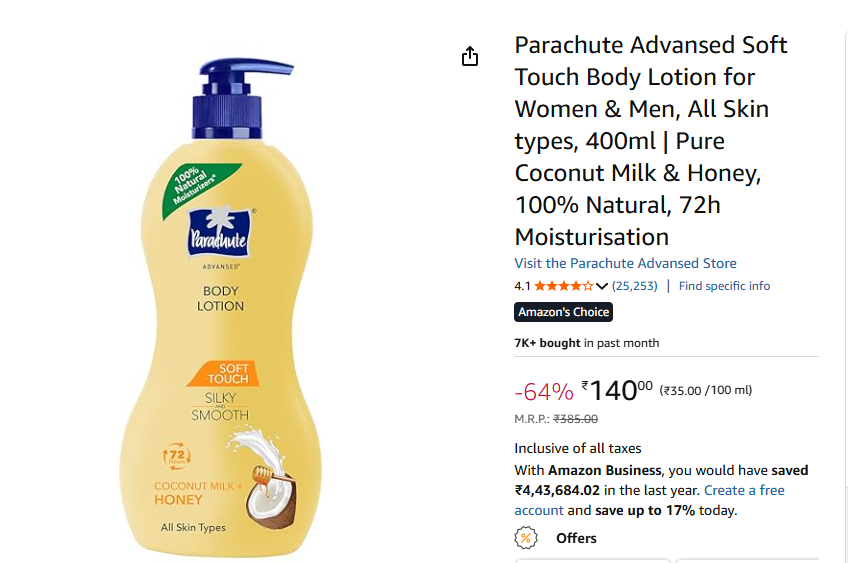Screen dimensions: 848x563
Task: Click the Amazon's Choice badge
Action: 563,312
